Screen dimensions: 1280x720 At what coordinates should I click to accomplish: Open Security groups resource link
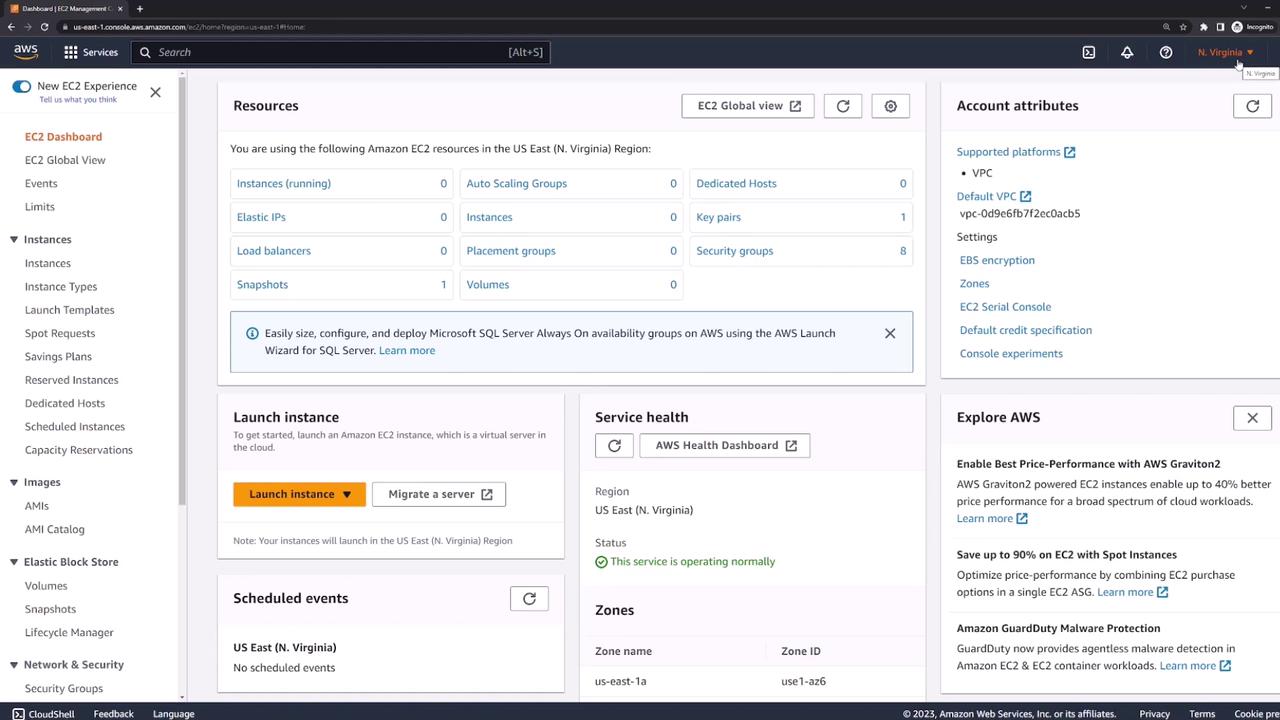(x=734, y=251)
